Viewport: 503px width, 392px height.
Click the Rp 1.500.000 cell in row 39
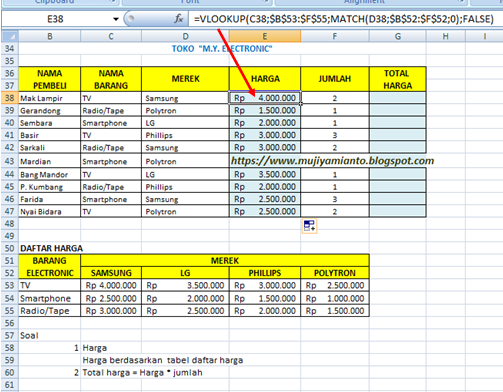point(265,110)
